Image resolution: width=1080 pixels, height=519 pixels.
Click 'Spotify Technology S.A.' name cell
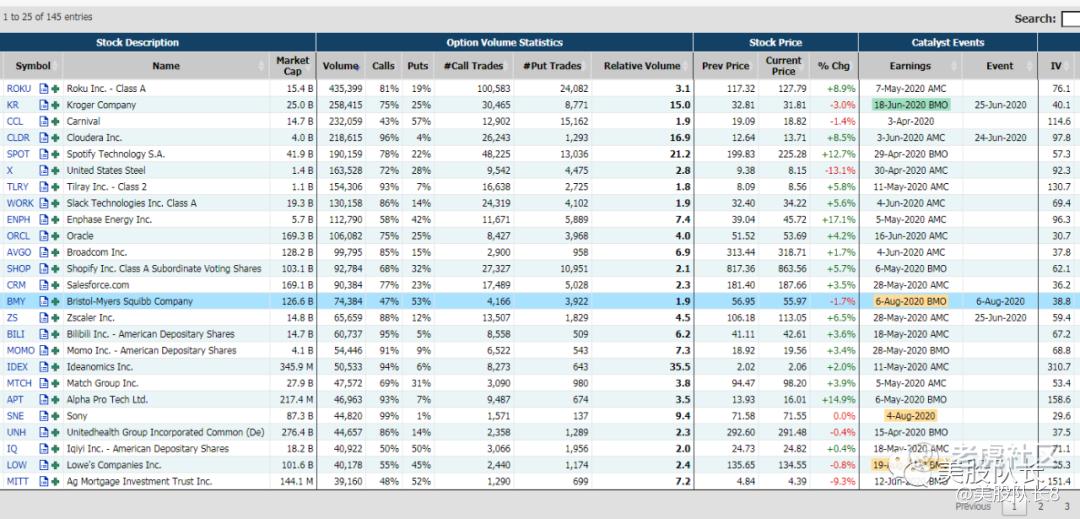tap(116, 154)
